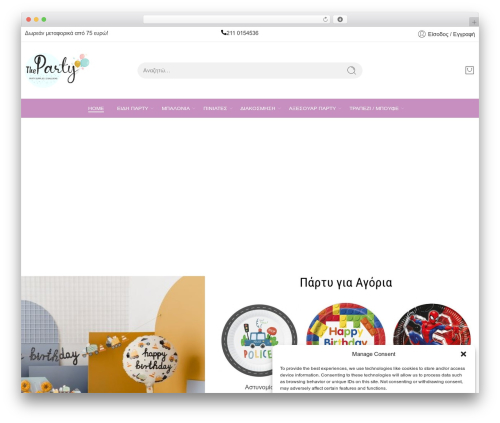Open the Police plate theme thumbnail
This screenshot has height=423, width=500.
tap(259, 340)
